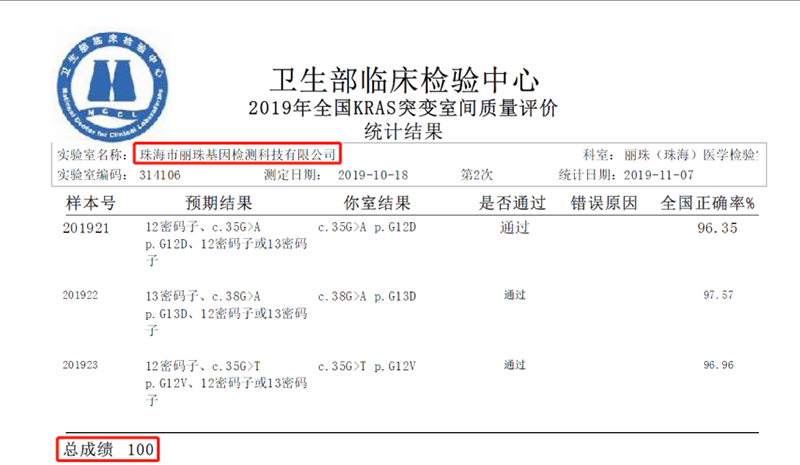Click the NCCL circular logo
Image resolution: width=800 pixels, height=465 pixels.
click(112, 87)
